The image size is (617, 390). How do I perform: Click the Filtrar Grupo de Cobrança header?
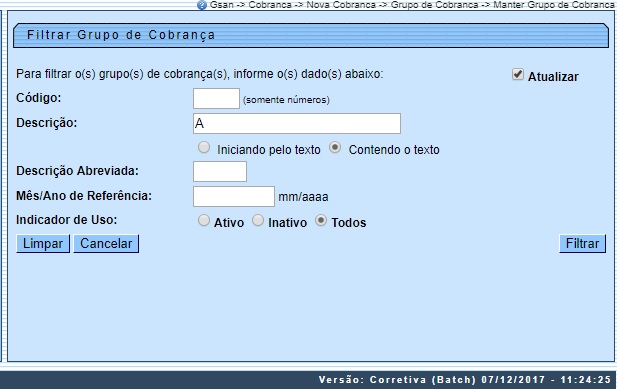[311, 35]
